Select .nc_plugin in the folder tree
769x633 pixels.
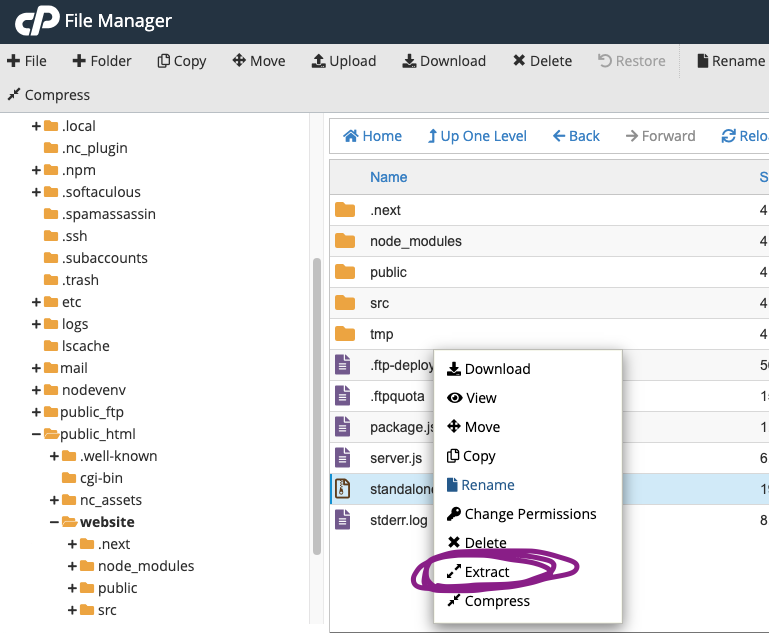coord(95,148)
